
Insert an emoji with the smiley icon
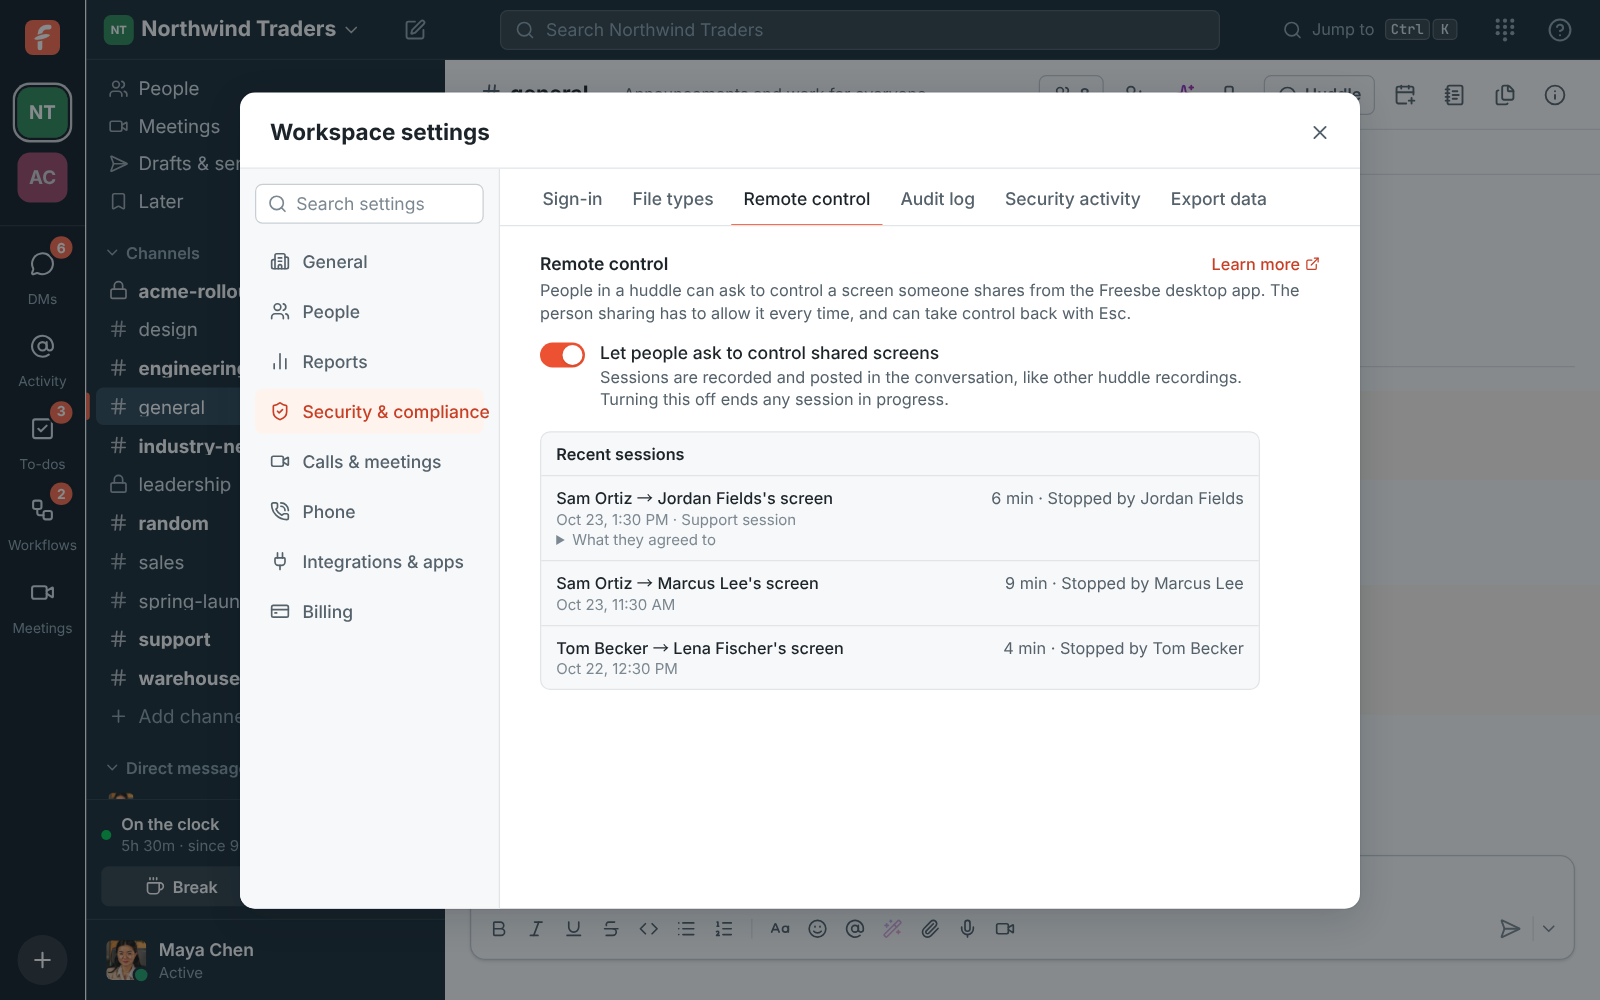pyautogui.click(x=817, y=929)
